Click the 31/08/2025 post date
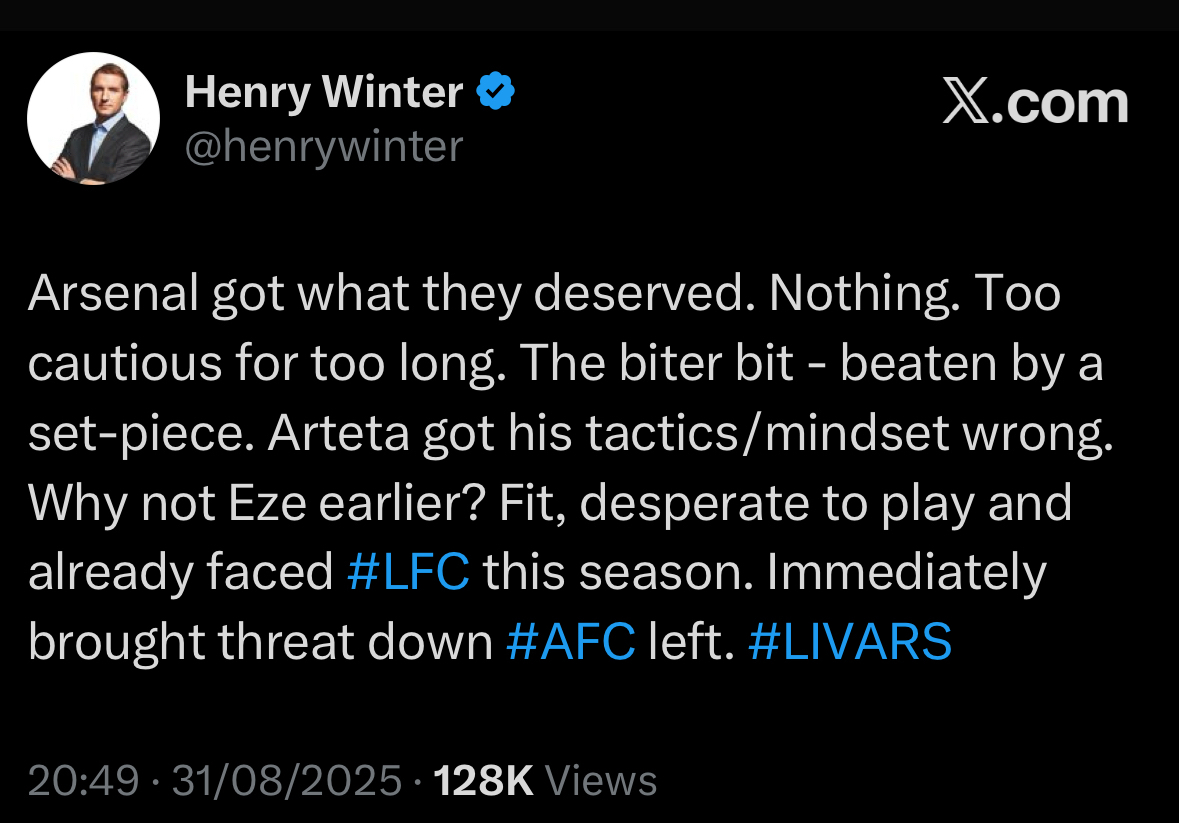The image size is (1179, 823). coord(286,780)
